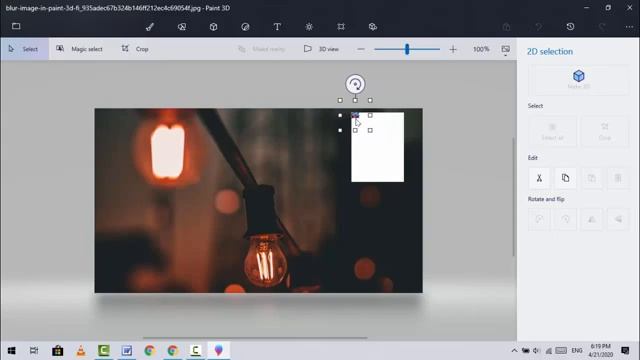Screen dimensions: 640x360
Task: Zoom out with the minus button
Action: [x=361, y=49]
